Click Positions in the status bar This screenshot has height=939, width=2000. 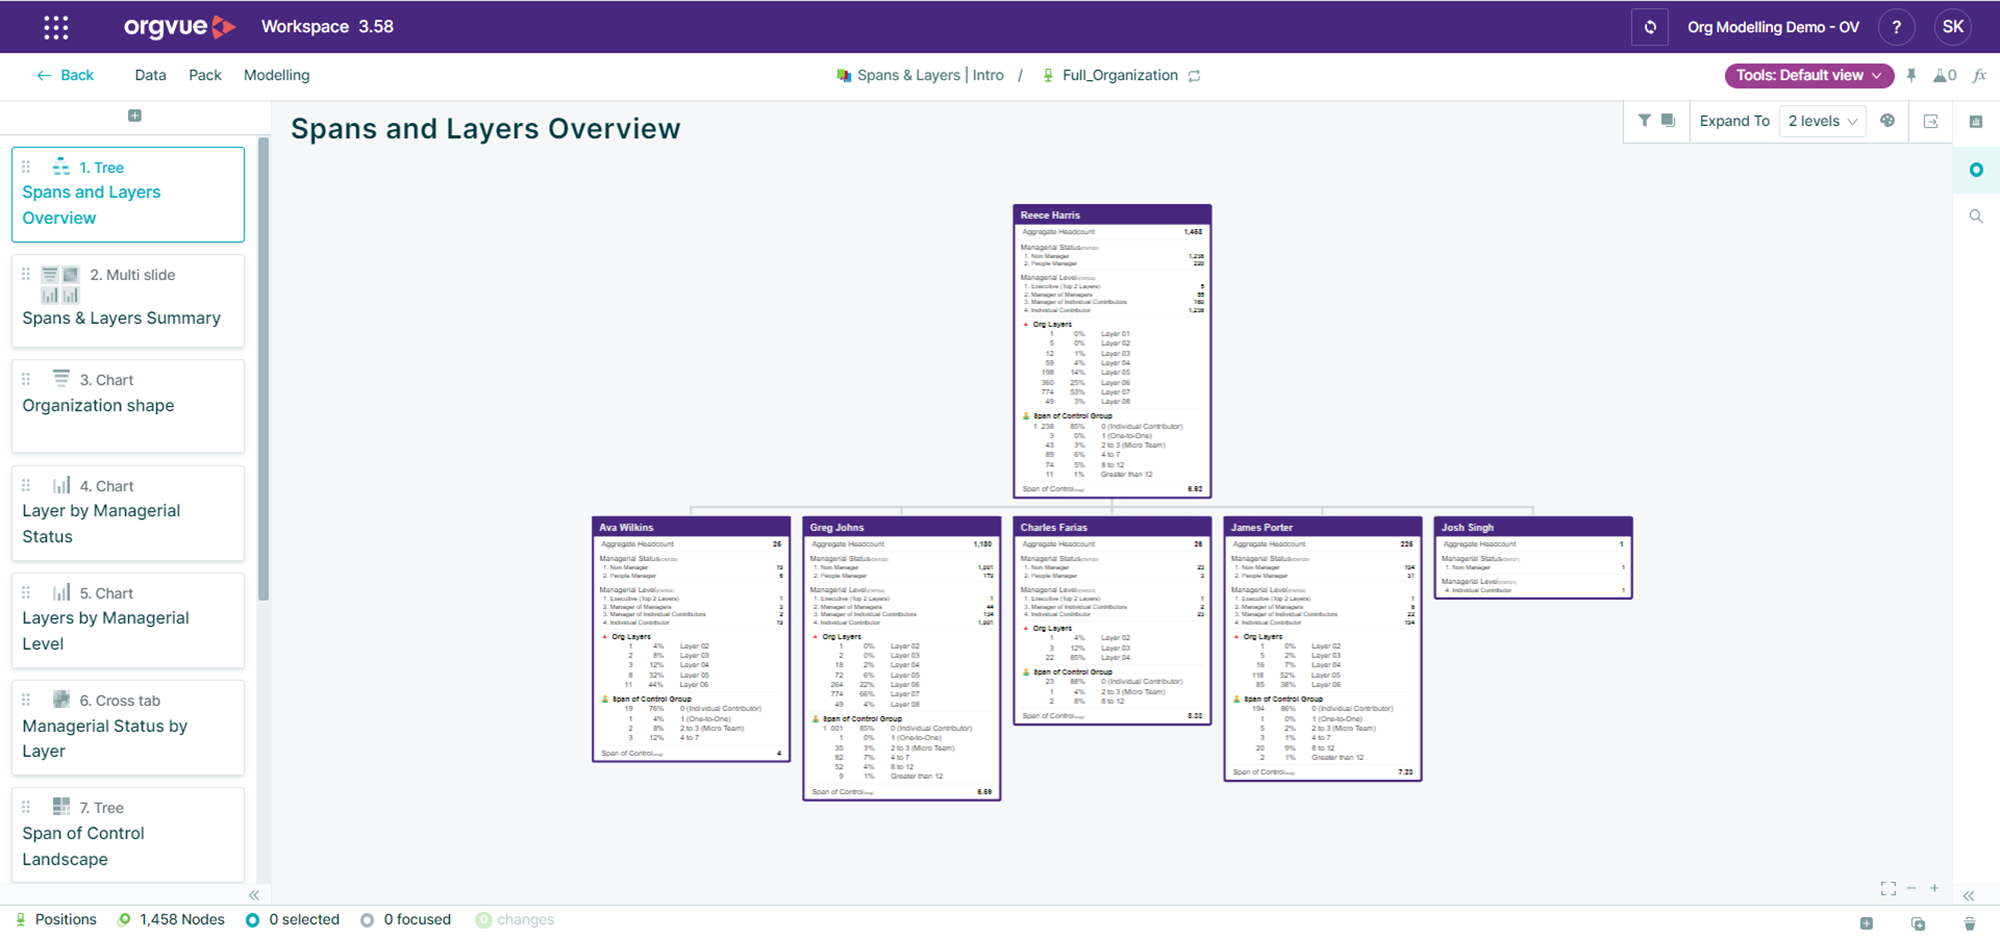click(x=56, y=920)
